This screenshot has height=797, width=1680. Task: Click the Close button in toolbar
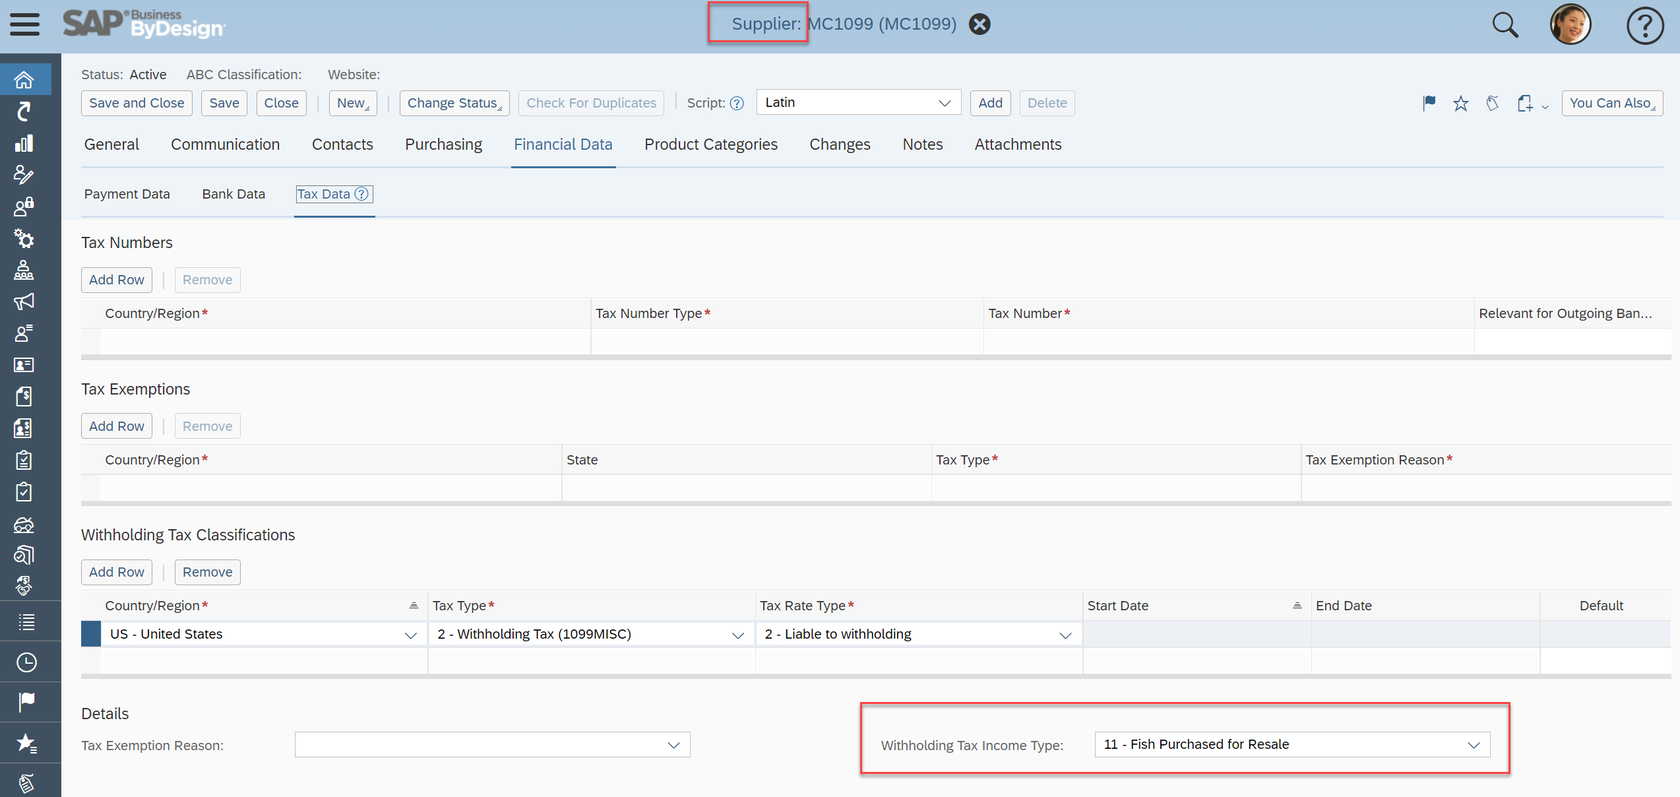coord(281,103)
